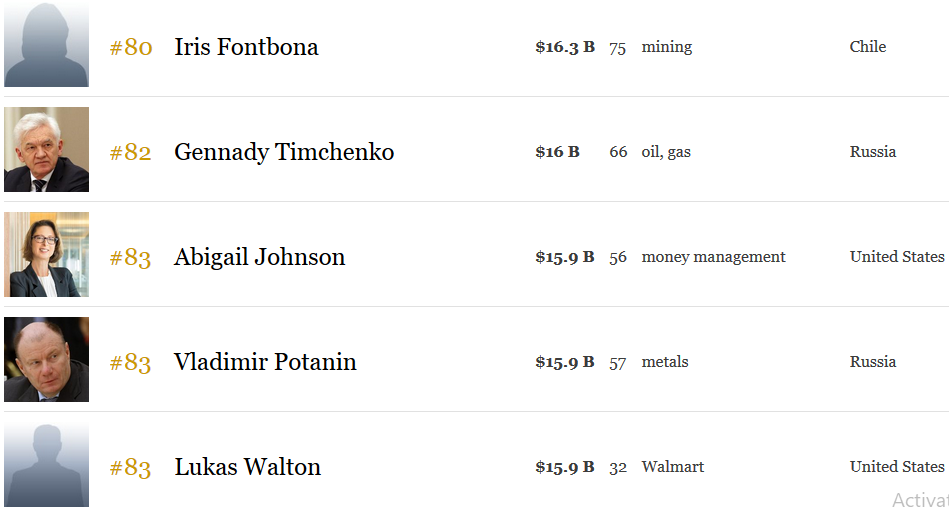Click Lukas Walton's placeholder silhouette image
This screenshot has height=510, width=949.
coord(47,465)
